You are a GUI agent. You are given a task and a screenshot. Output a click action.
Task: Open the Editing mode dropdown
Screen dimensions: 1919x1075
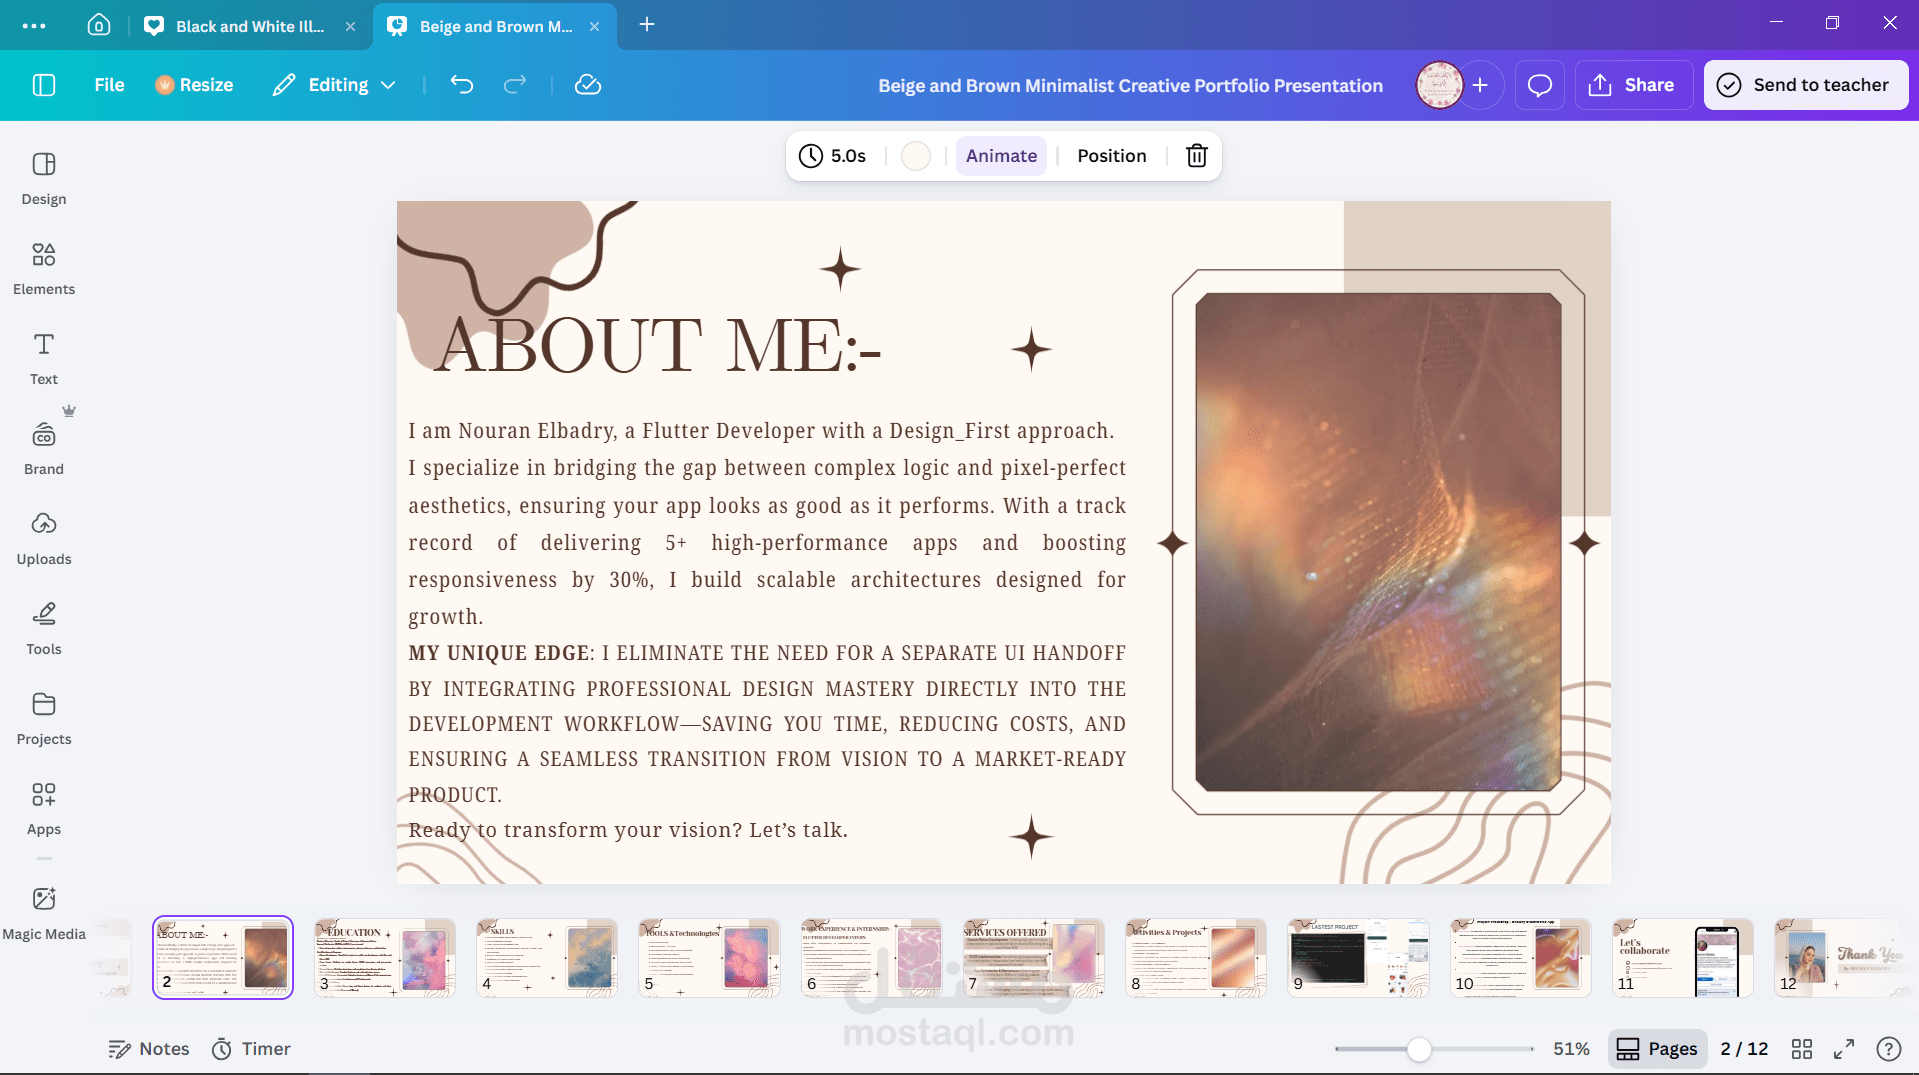click(333, 85)
